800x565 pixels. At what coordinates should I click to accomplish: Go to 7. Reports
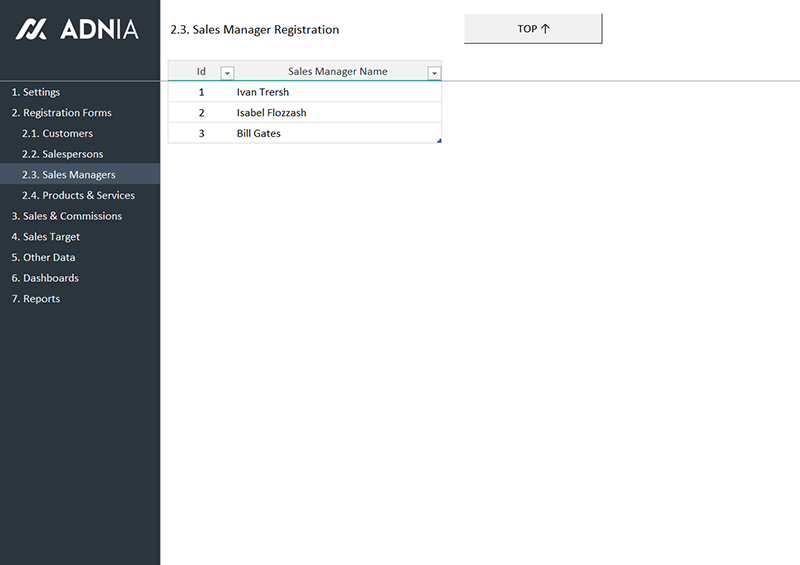click(x=35, y=299)
